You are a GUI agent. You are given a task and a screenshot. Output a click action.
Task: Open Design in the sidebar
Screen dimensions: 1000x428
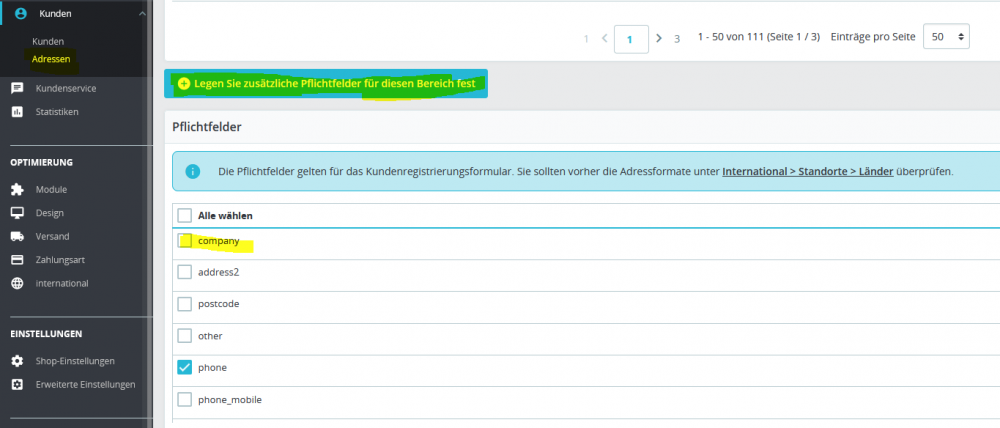click(x=50, y=213)
